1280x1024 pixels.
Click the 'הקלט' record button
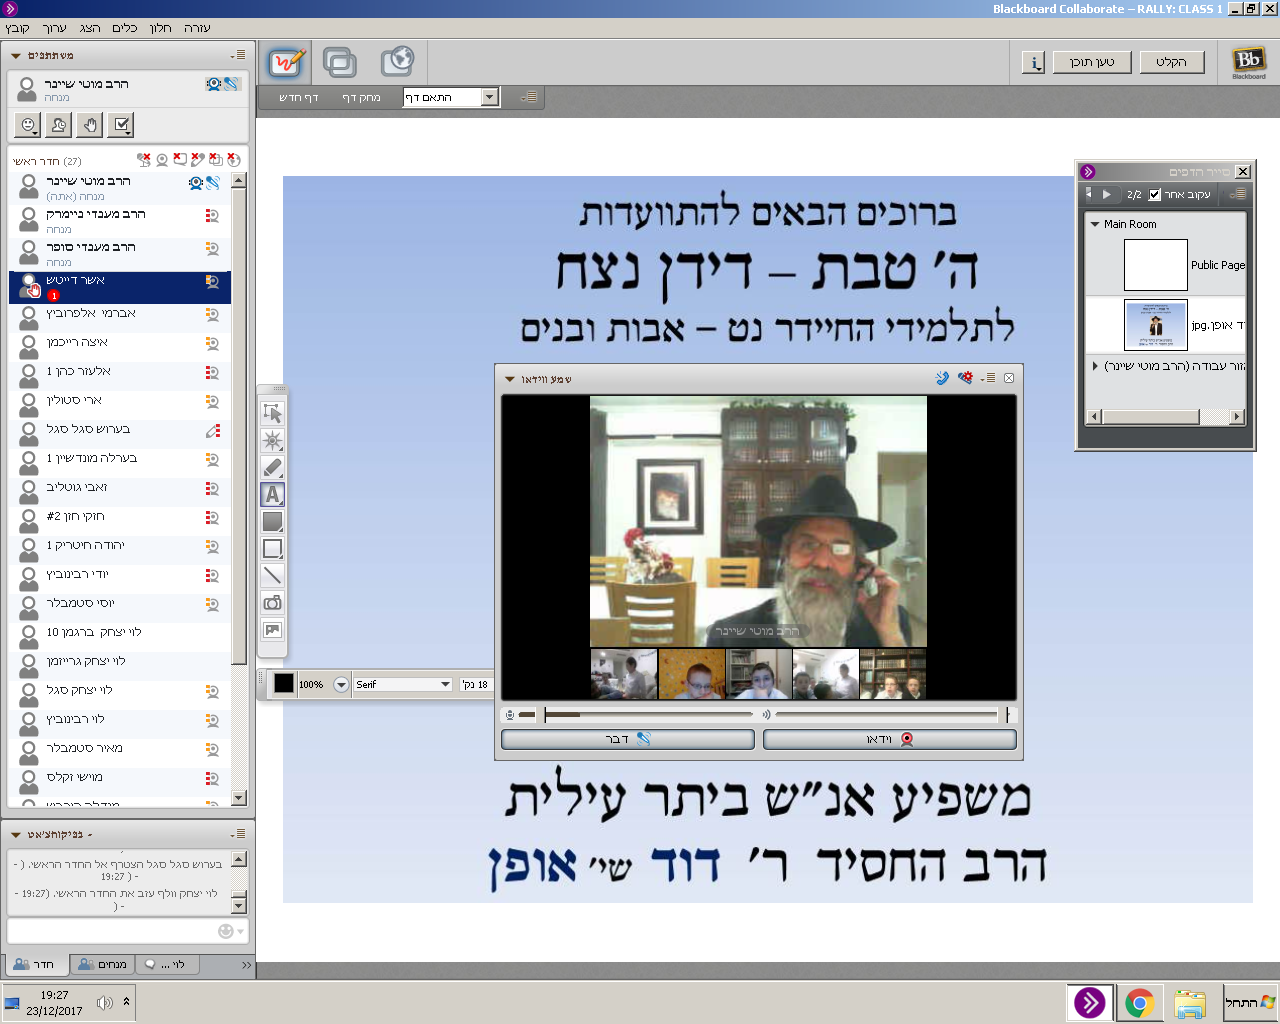(x=1171, y=62)
